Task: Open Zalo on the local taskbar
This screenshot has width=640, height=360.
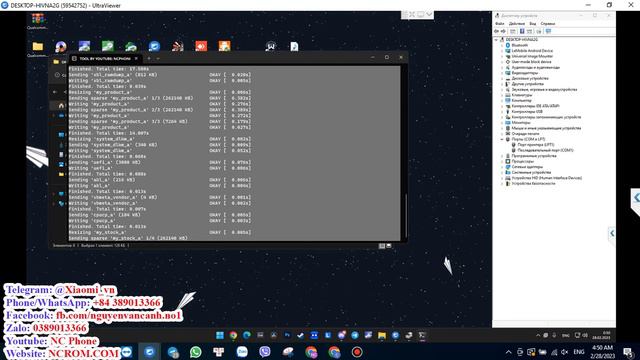Action: (242, 352)
